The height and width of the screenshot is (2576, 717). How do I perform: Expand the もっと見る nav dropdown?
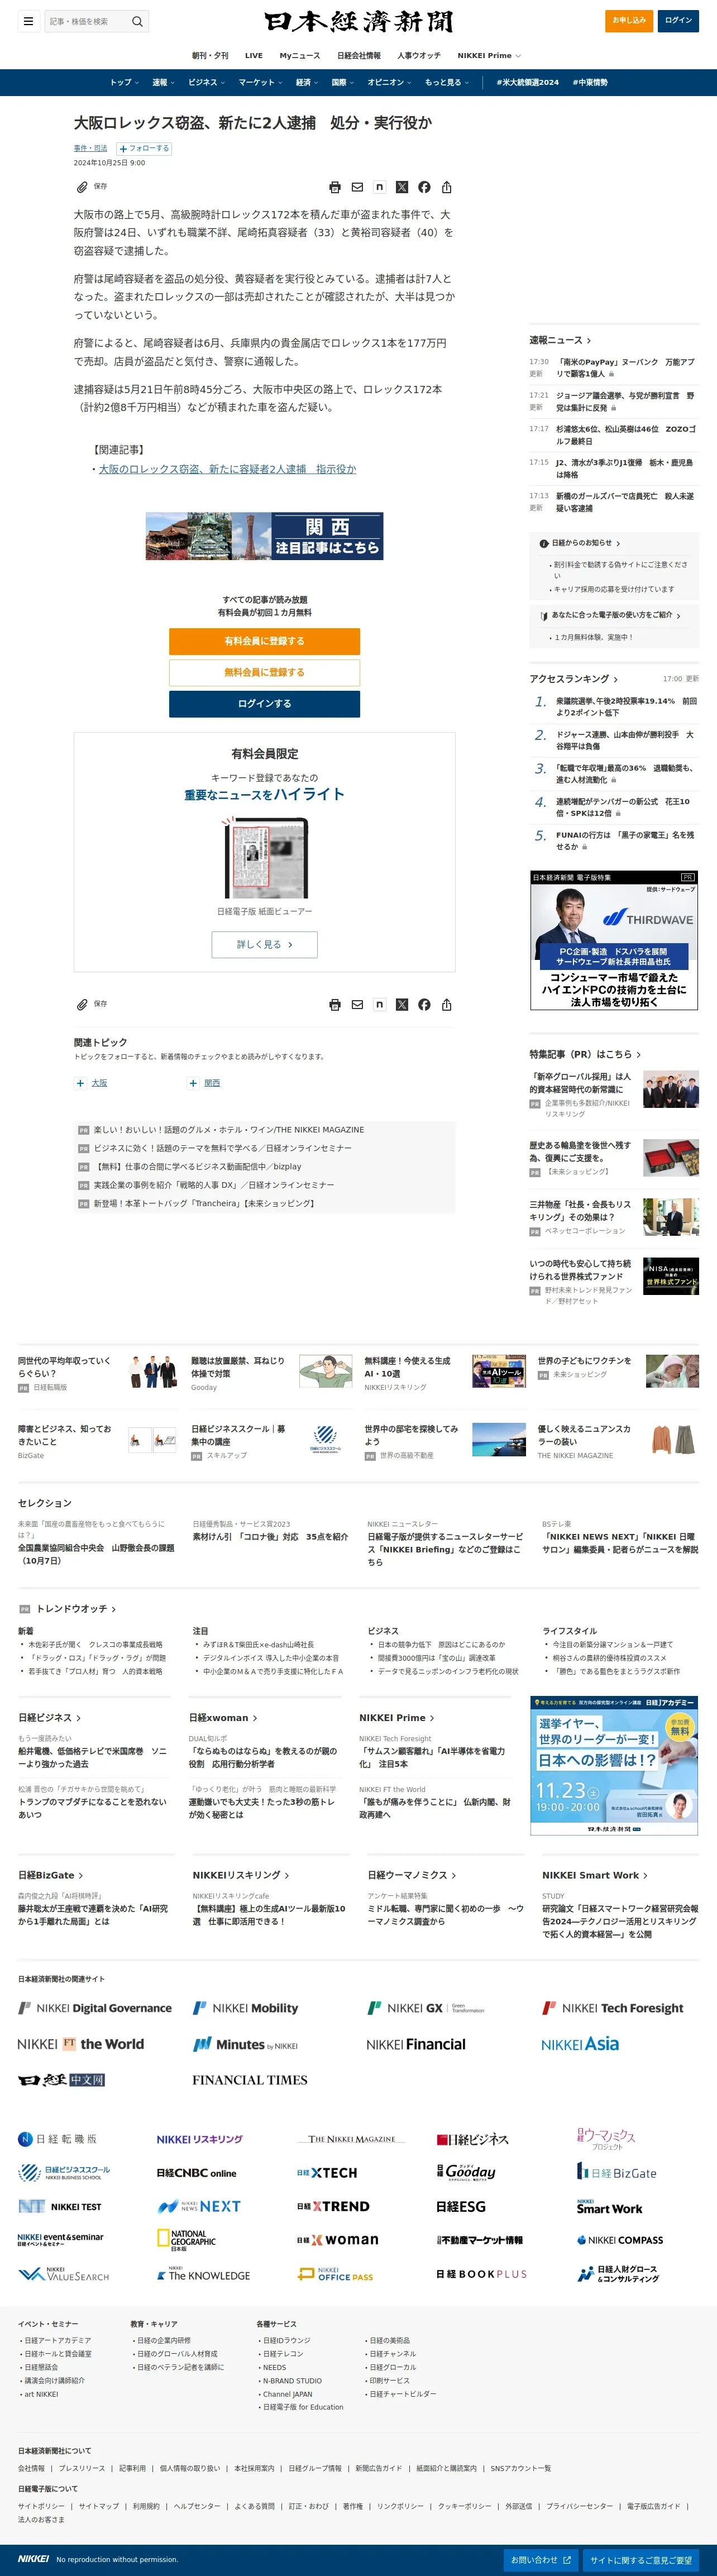(447, 83)
